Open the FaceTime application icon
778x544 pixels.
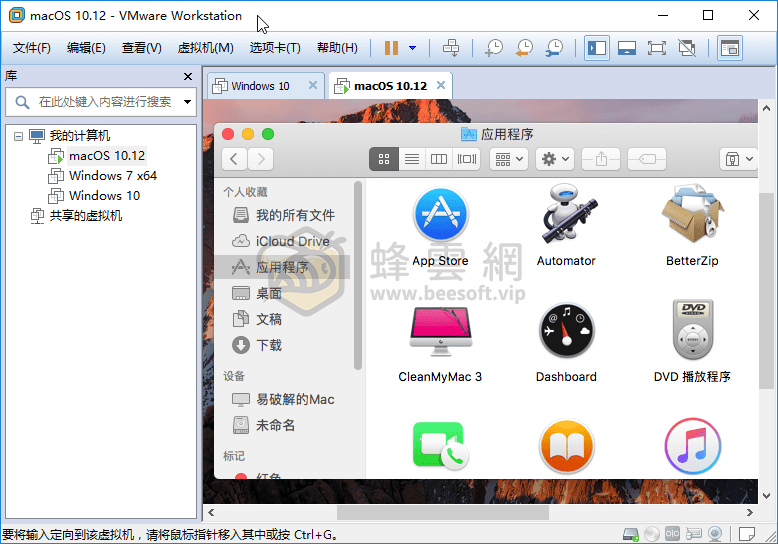(440, 446)
